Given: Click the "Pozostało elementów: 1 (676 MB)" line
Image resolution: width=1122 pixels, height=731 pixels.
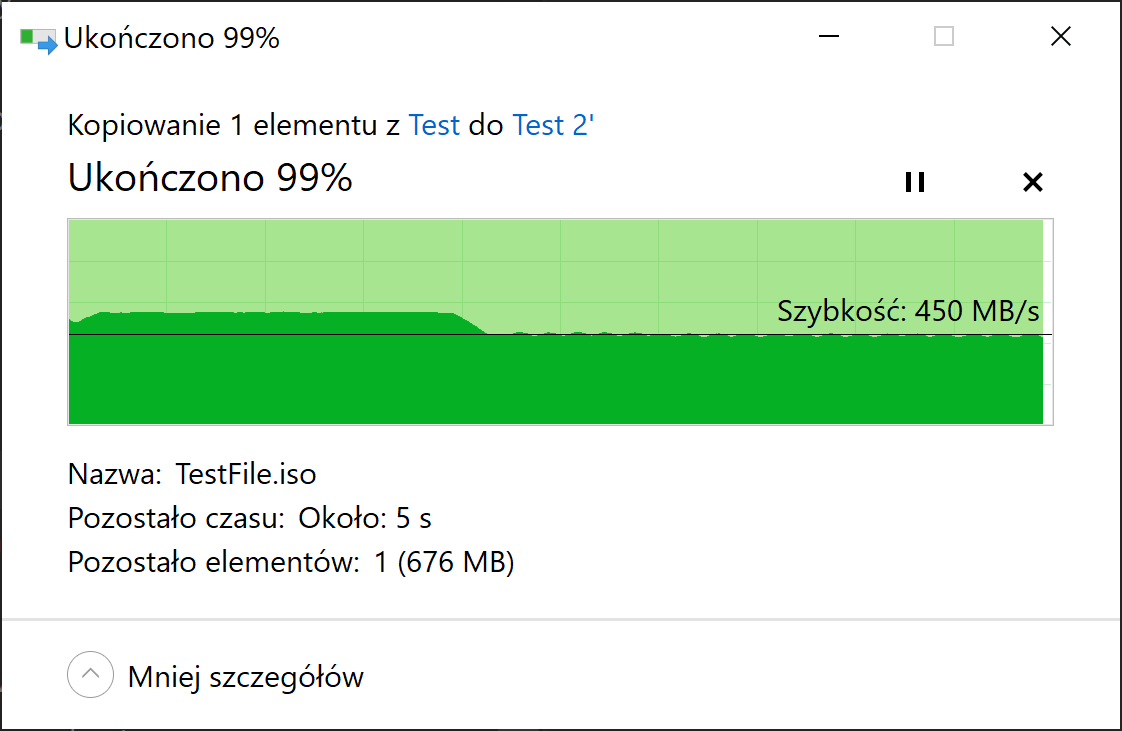Looking at the screenshot, I should click(291, 561).
